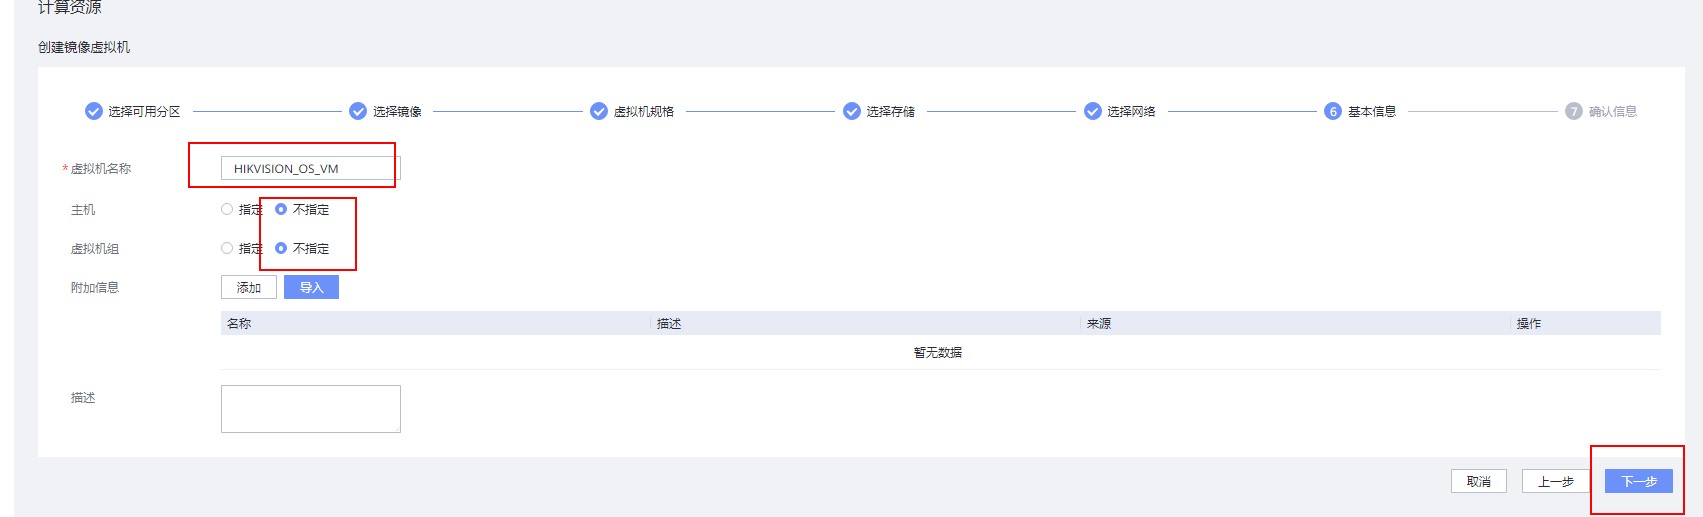
Task: Select 指定 radio for 主机
Action: [227, 209]
